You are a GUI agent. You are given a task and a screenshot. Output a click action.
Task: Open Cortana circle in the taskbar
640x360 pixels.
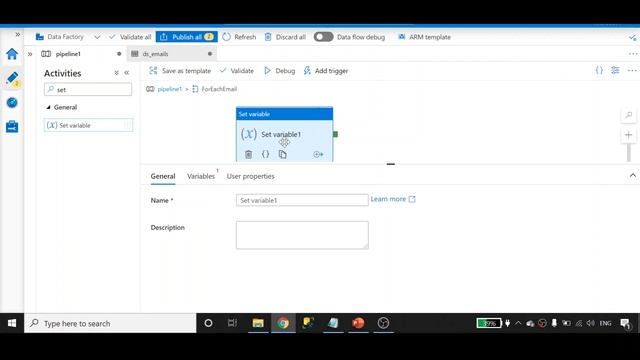pos(208,323)
